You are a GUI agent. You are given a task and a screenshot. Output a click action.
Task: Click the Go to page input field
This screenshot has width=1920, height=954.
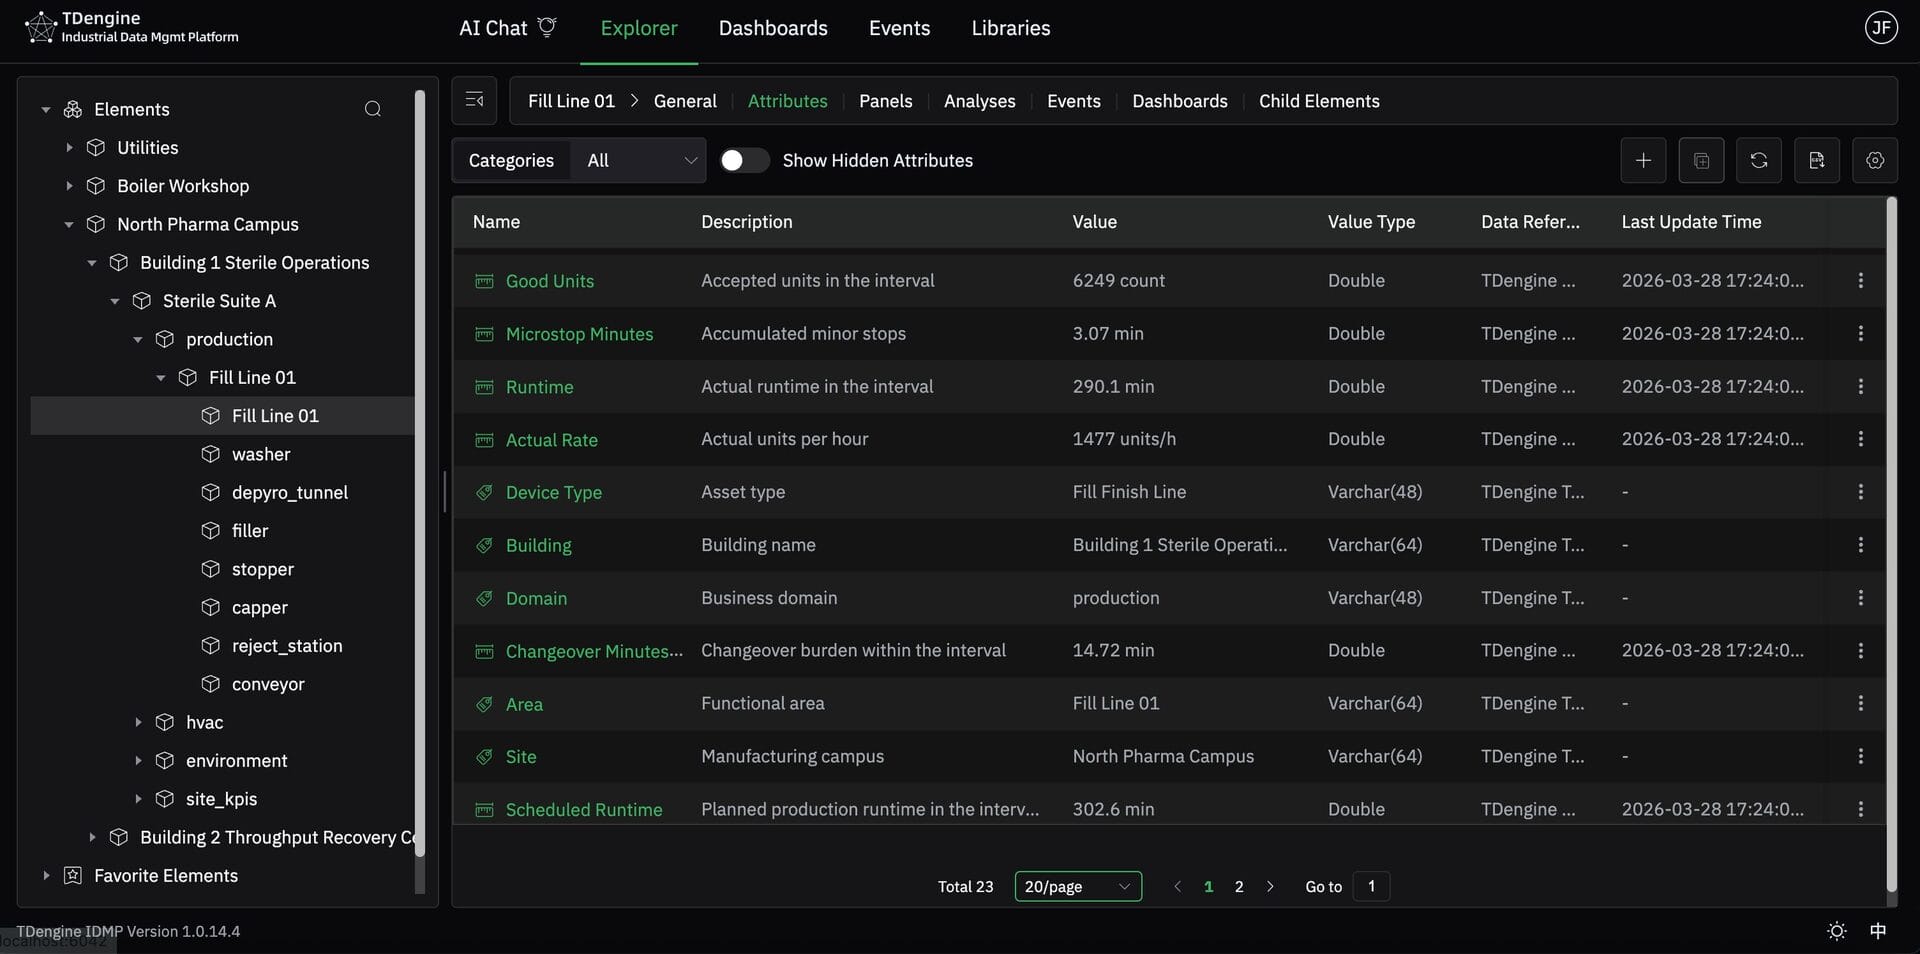coord(1370,886)
